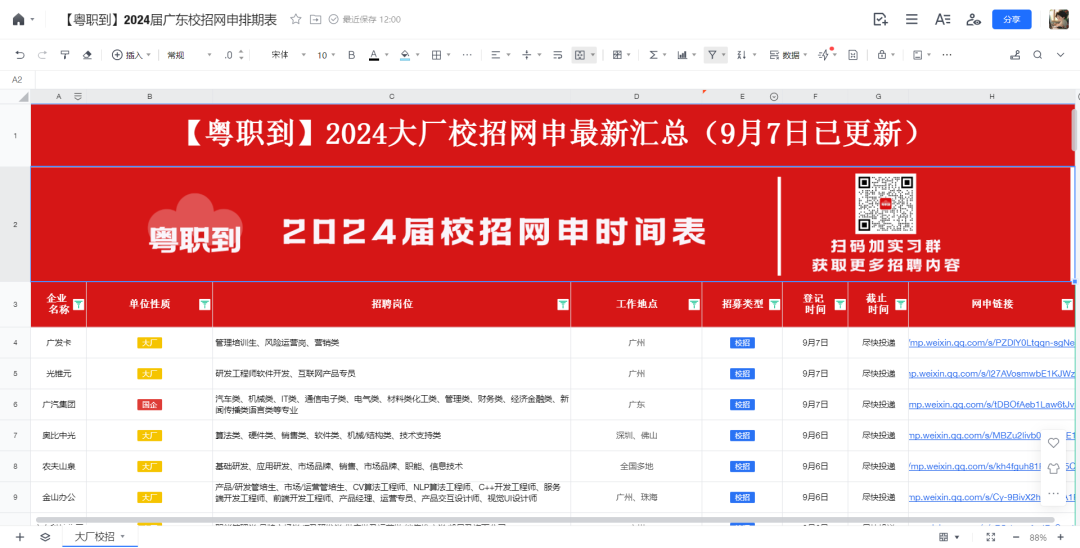Click the redo arrow

42,55
